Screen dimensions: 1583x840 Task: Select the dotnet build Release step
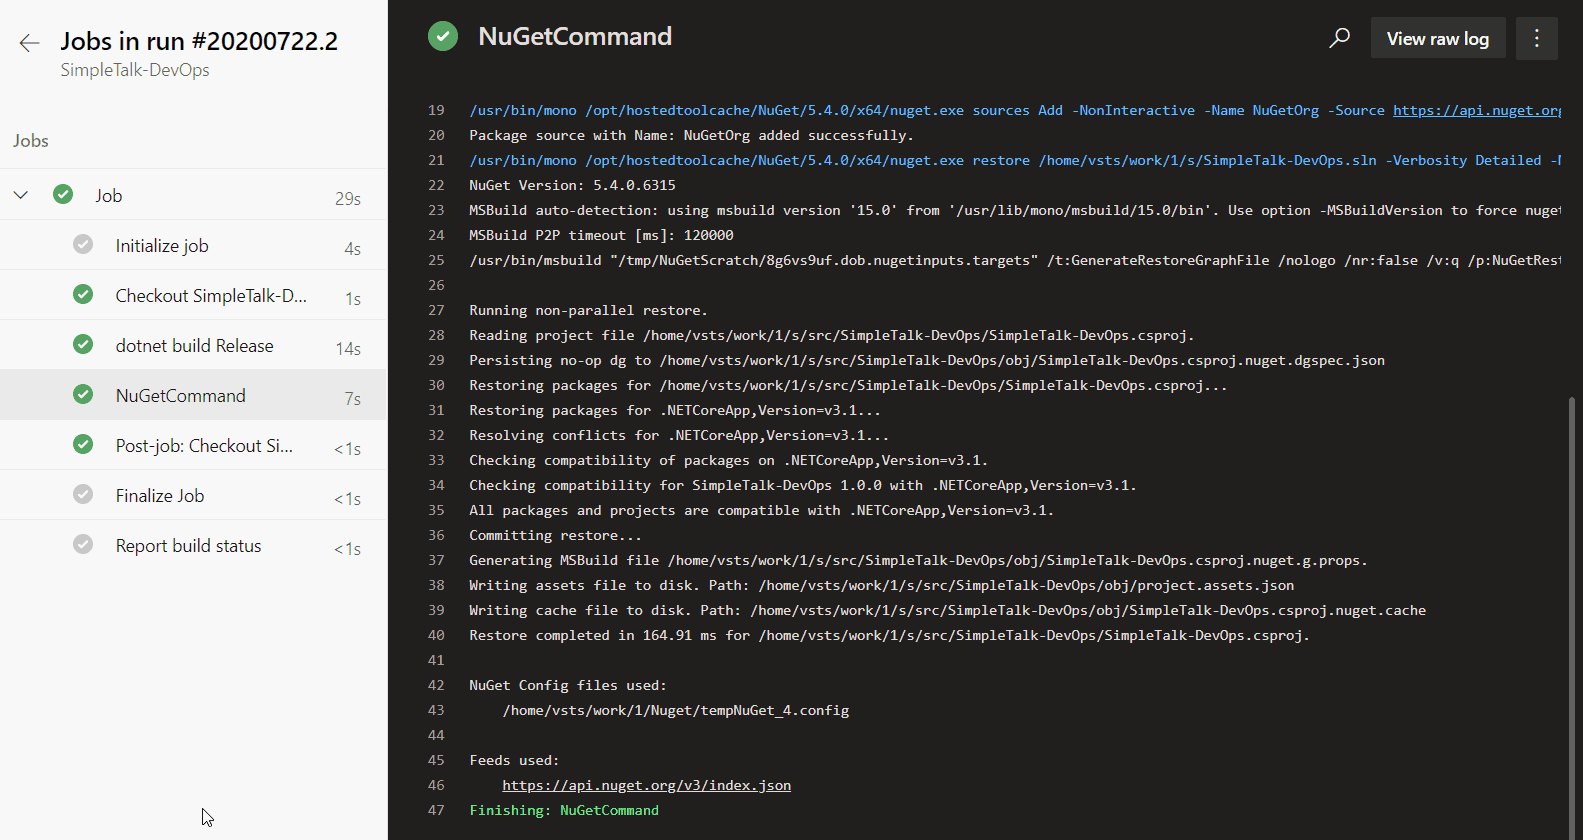193,345
